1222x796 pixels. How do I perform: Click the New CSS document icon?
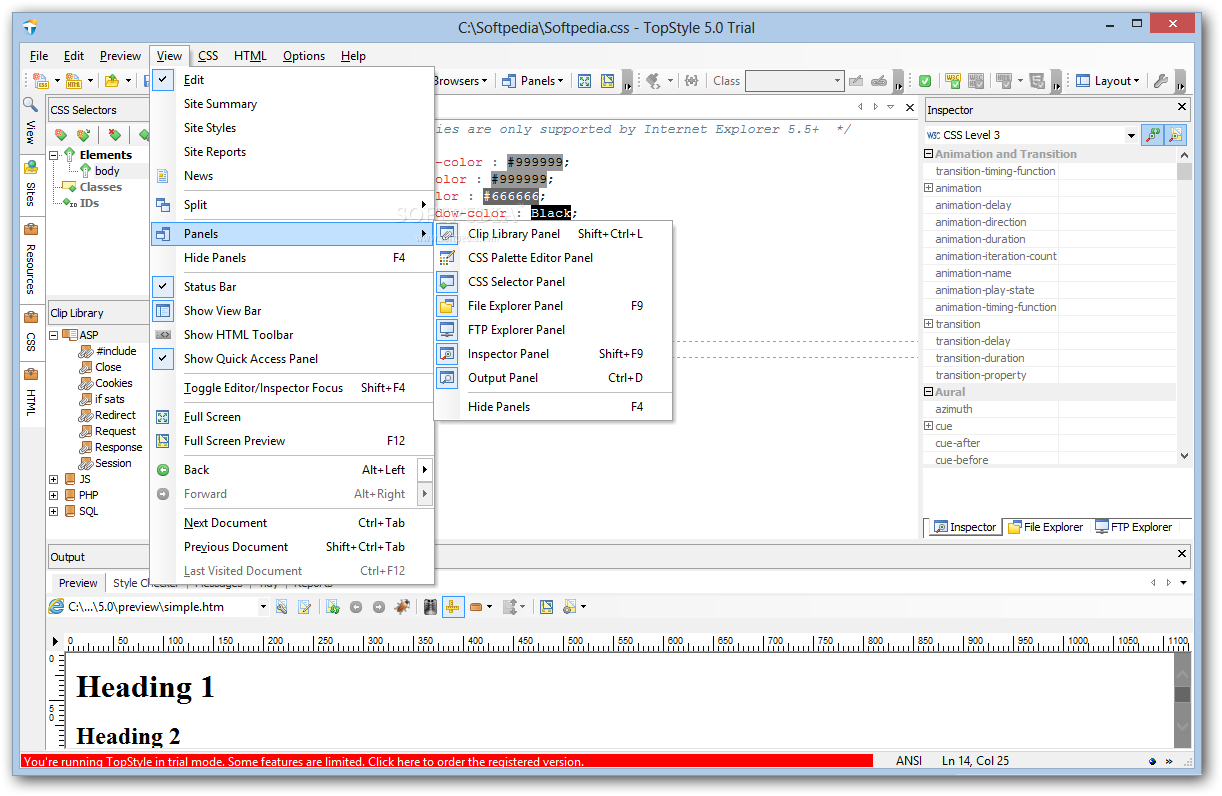(x=41, y=81)
